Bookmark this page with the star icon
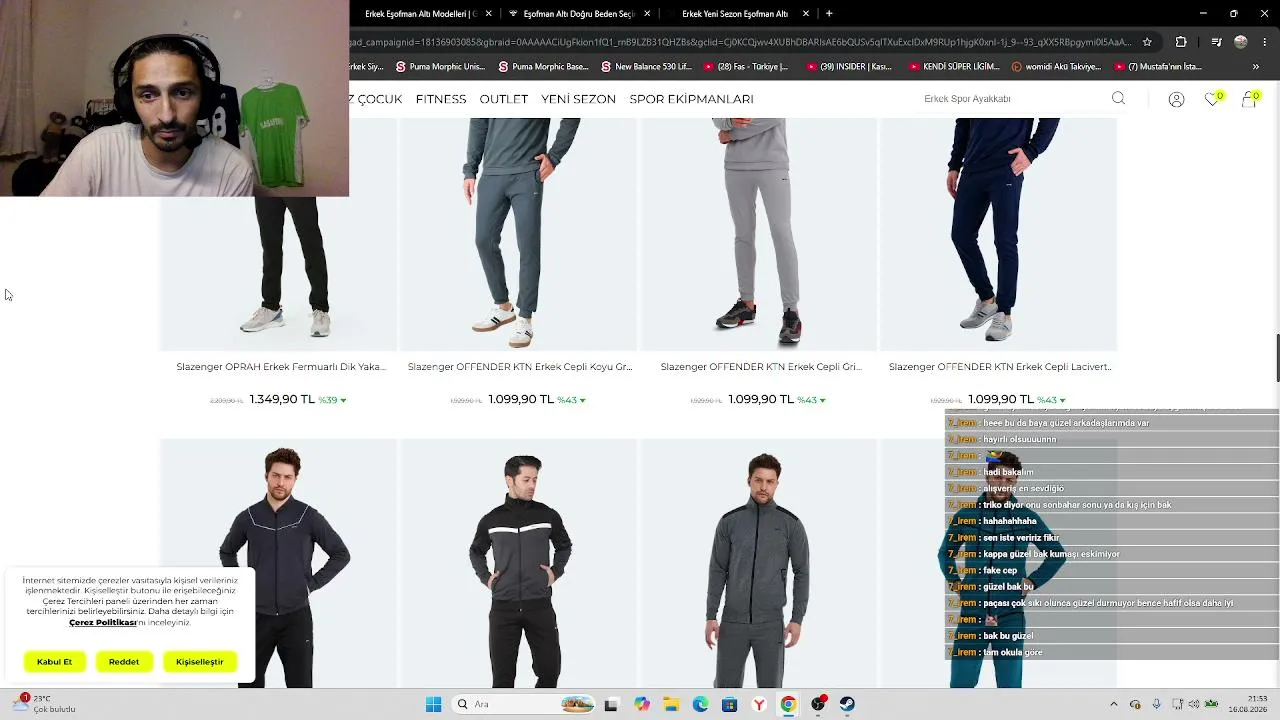This screenshot has width=1280, height=720. tap(1147, 42)
